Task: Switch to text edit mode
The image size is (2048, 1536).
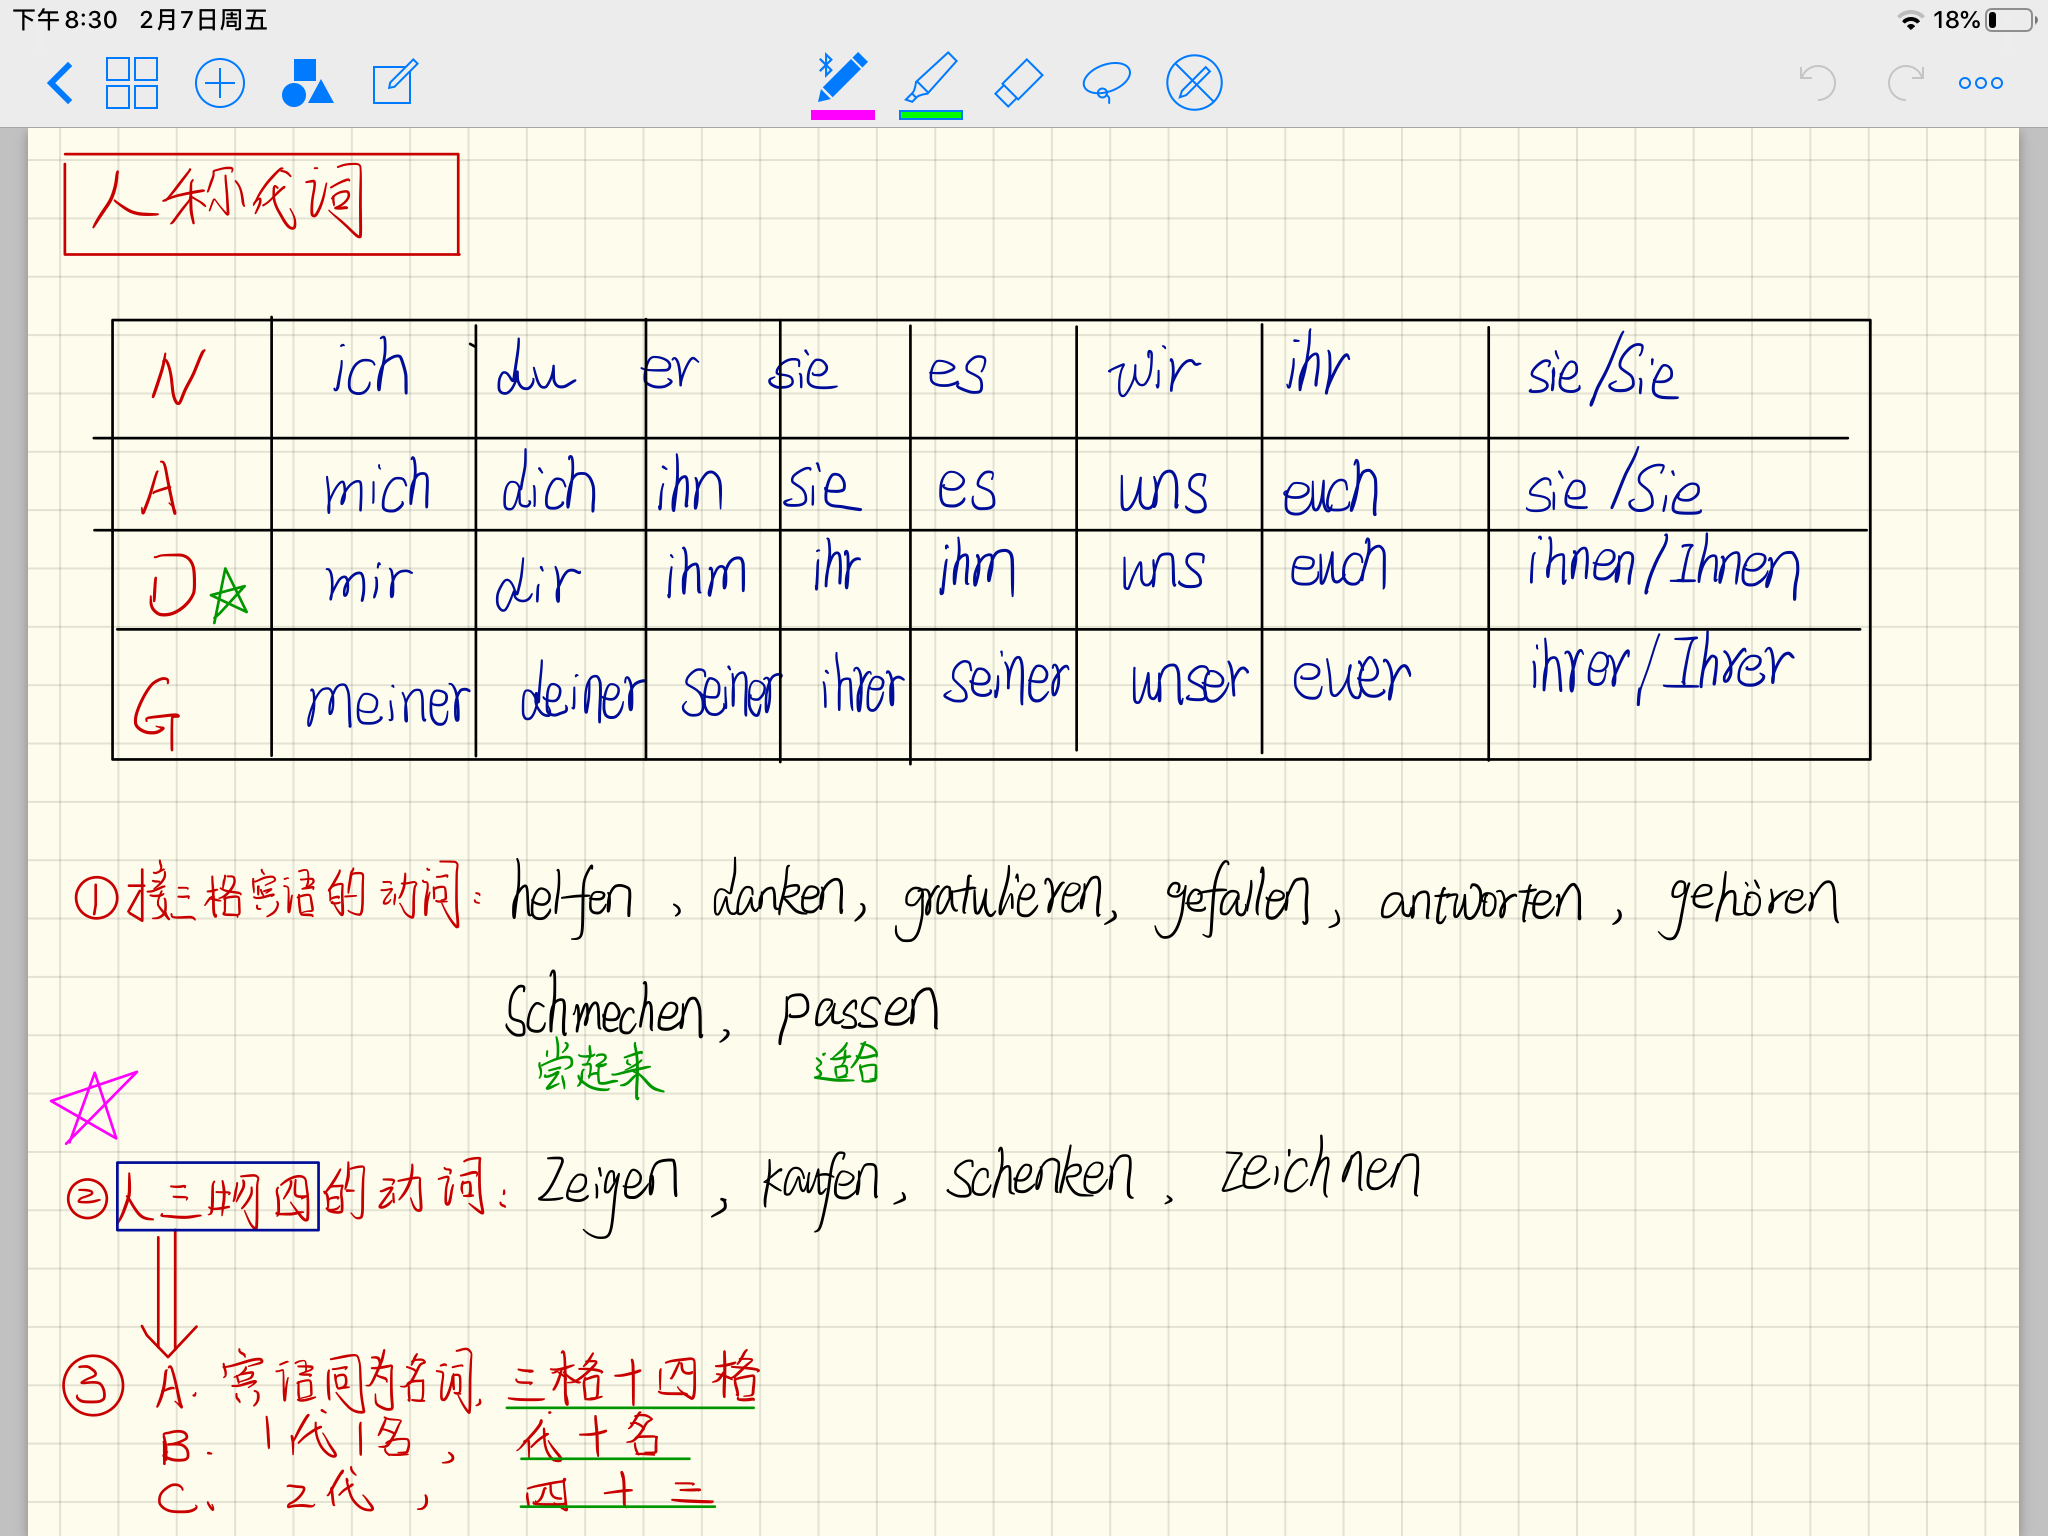Action: click(394, 83)
